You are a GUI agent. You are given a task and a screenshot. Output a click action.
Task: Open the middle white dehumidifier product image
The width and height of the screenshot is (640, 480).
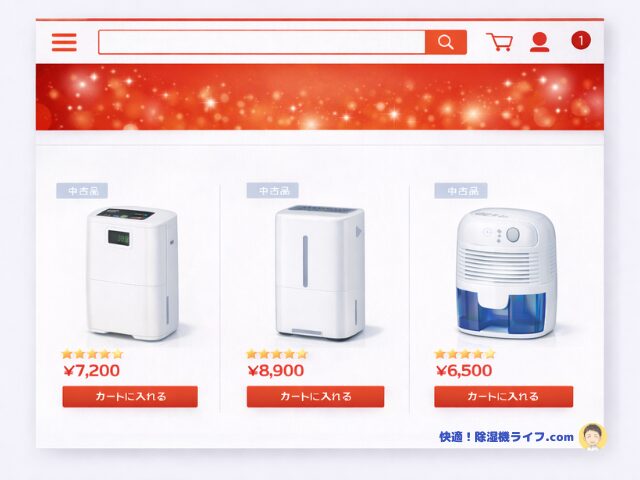click(x=320, y=273)
